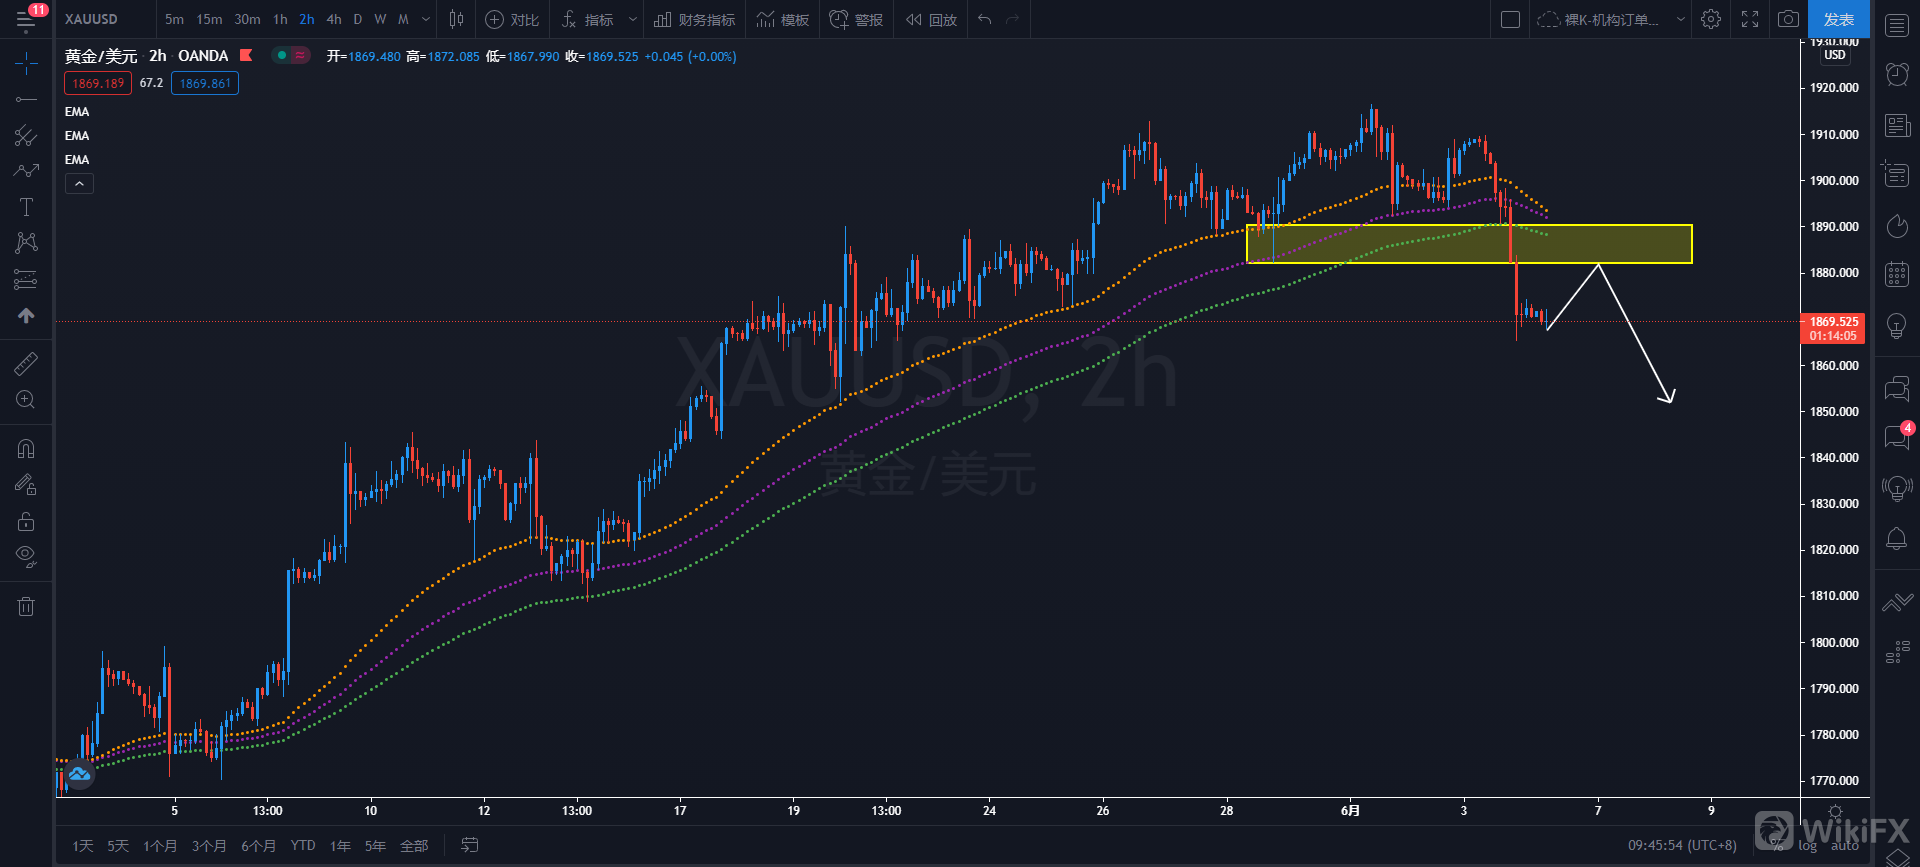The image size is (1920, 867).
Task: Click the 对比 compare button
Action: coord(512,19)
